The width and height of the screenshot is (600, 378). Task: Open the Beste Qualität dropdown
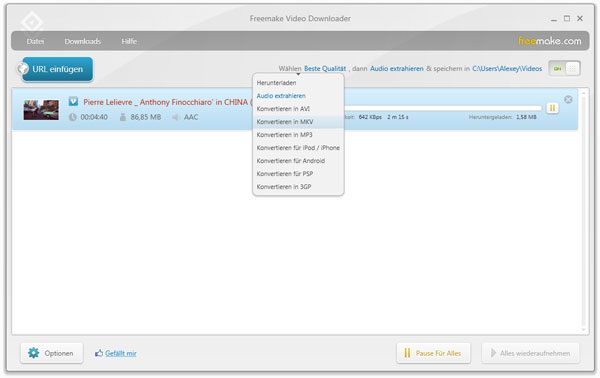325,68
